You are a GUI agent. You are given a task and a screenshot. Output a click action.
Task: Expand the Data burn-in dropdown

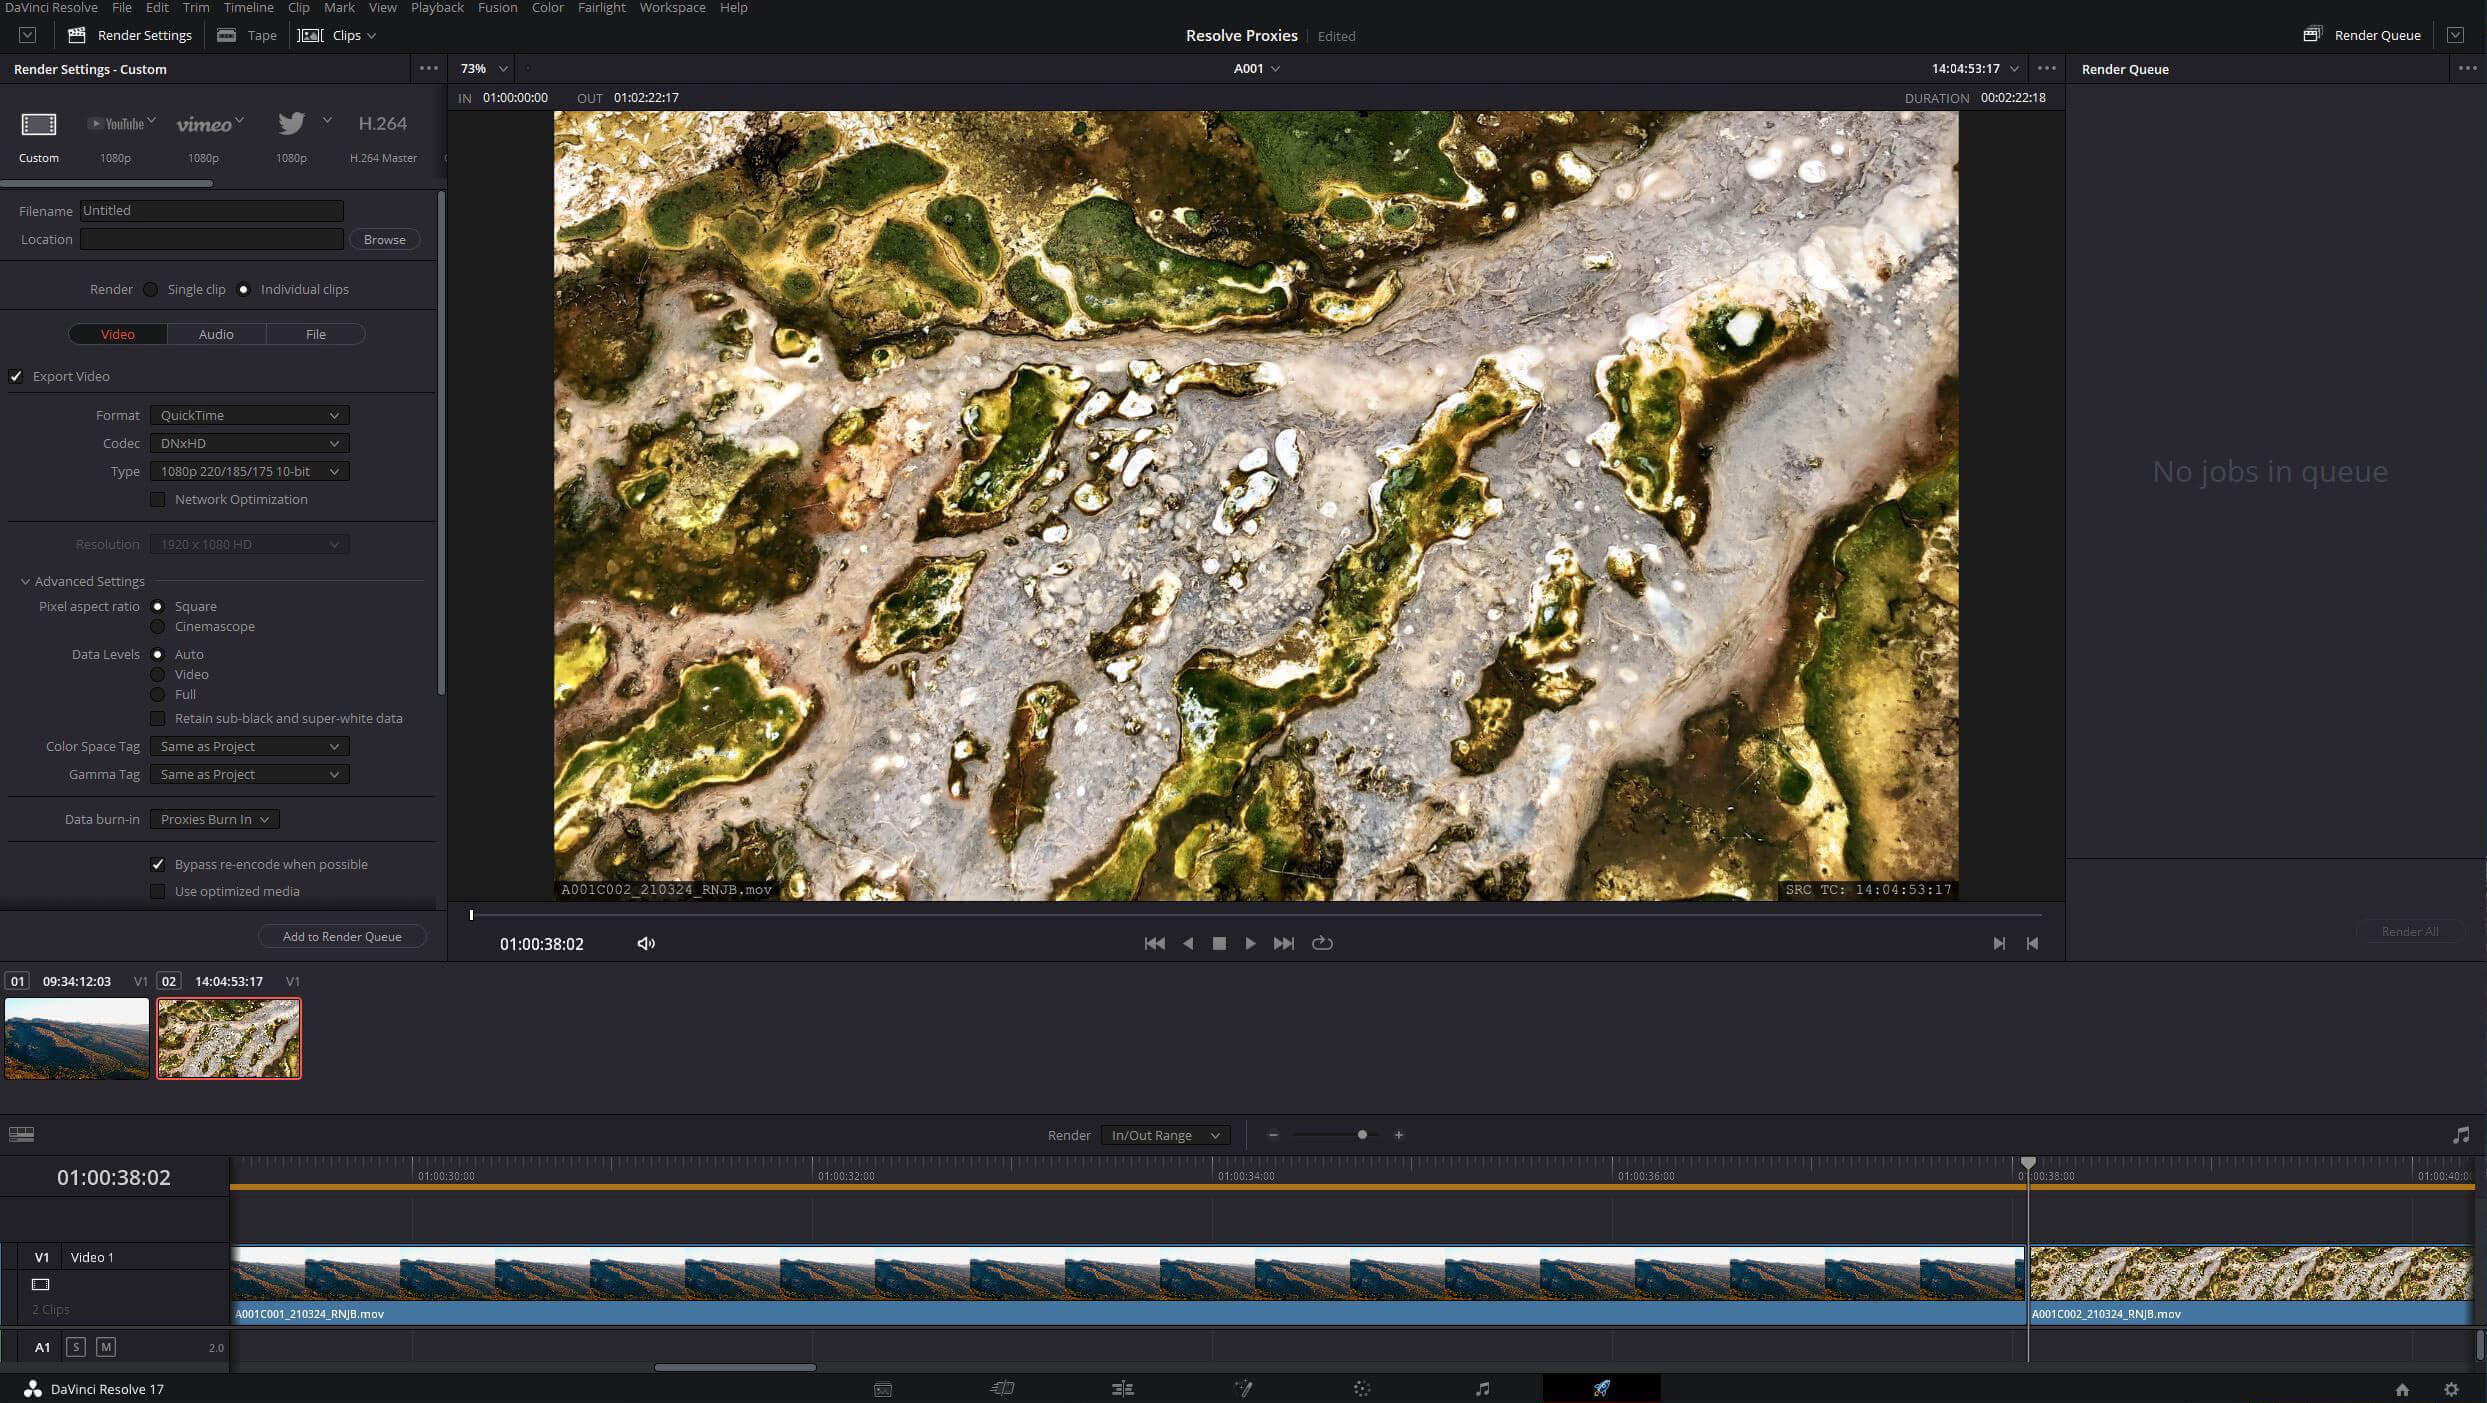[x=214, y=819]
